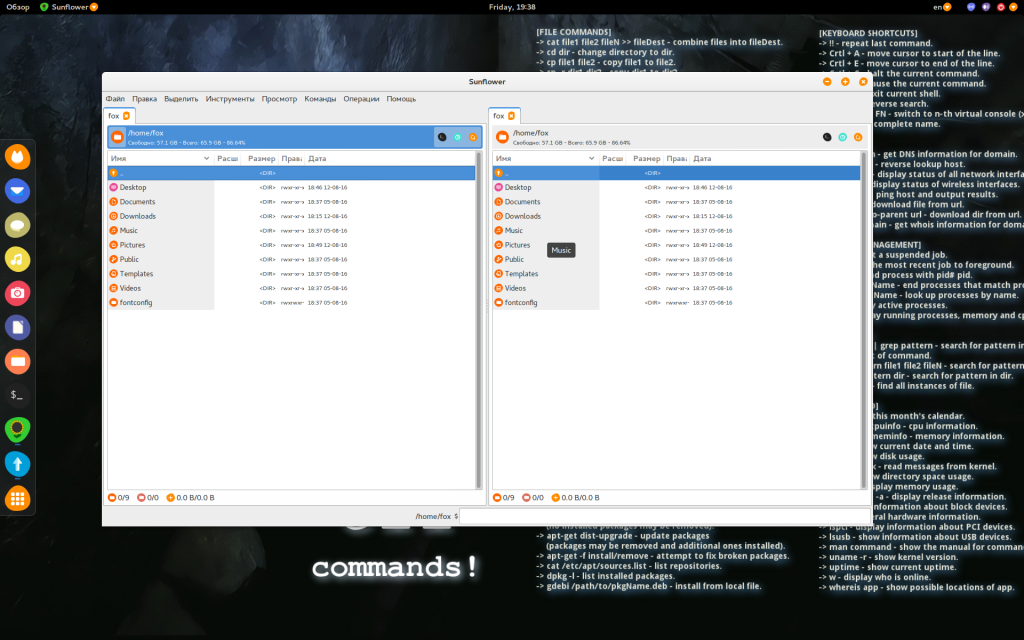Open the Инструменты menu
Image resolution: width=1024 pixels, height=640 pixels.
pyautogui.click(x=230, y=99)
